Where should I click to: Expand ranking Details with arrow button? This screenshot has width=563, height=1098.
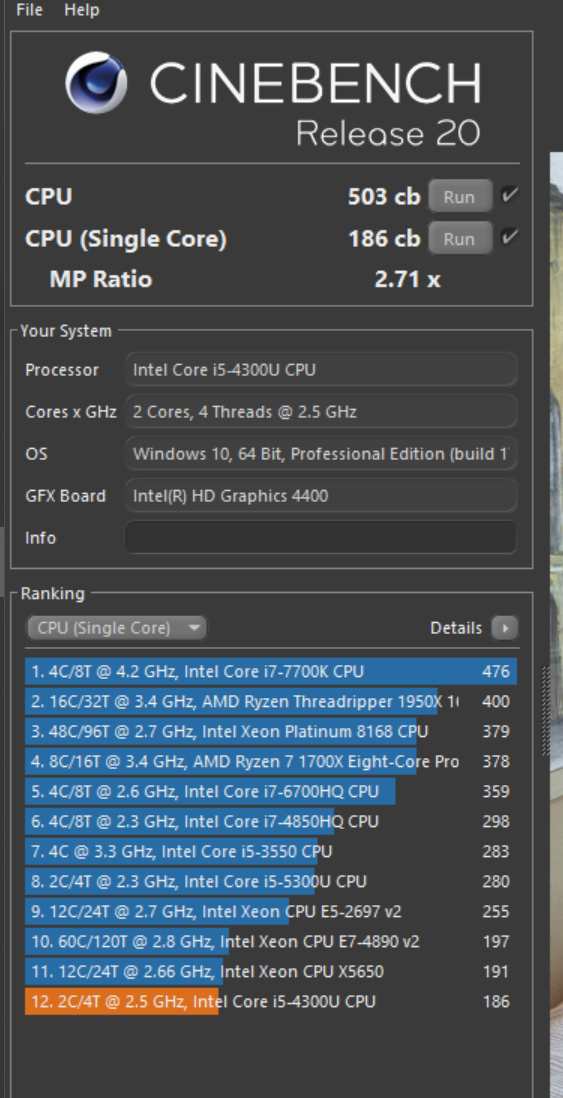point(504,628)
